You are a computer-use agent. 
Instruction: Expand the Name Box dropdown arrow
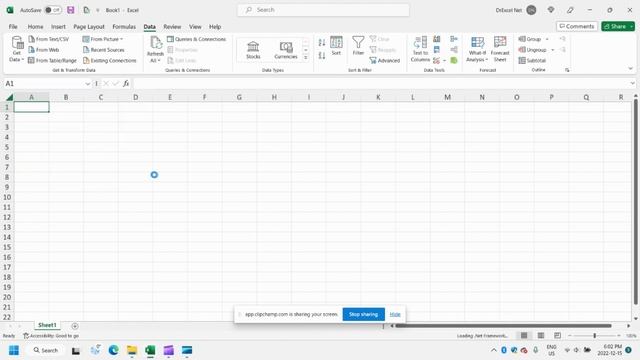tap(87, 84)
